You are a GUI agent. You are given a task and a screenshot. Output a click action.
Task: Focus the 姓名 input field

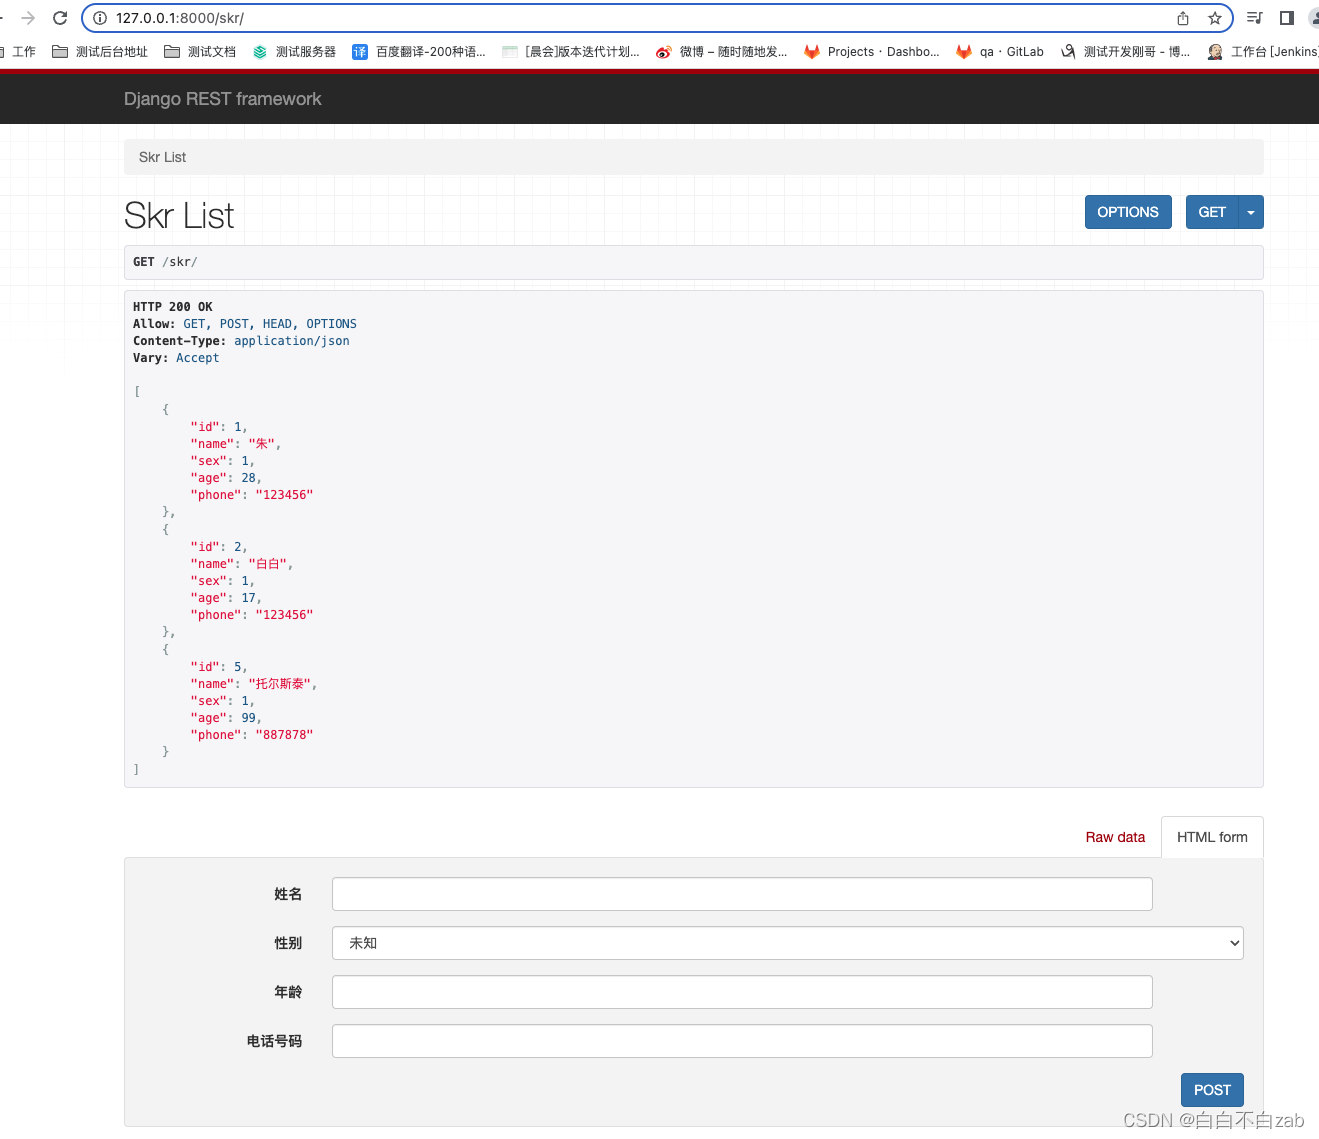coord(742,894)
